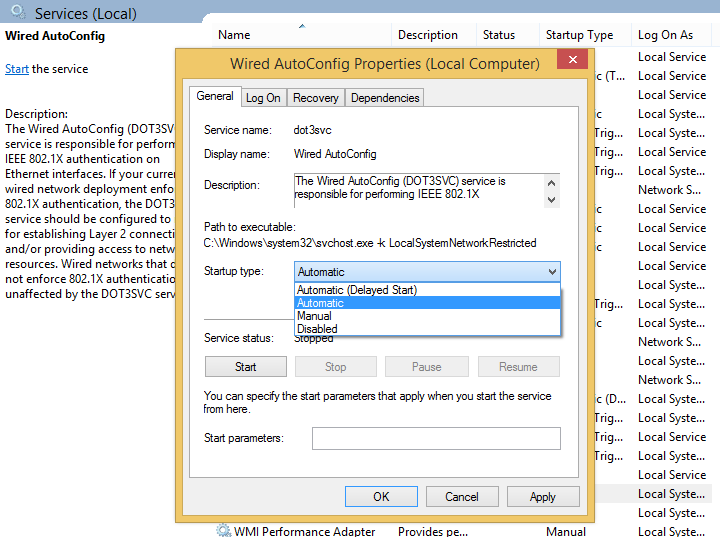Switch to the General tab

(215, 96)
